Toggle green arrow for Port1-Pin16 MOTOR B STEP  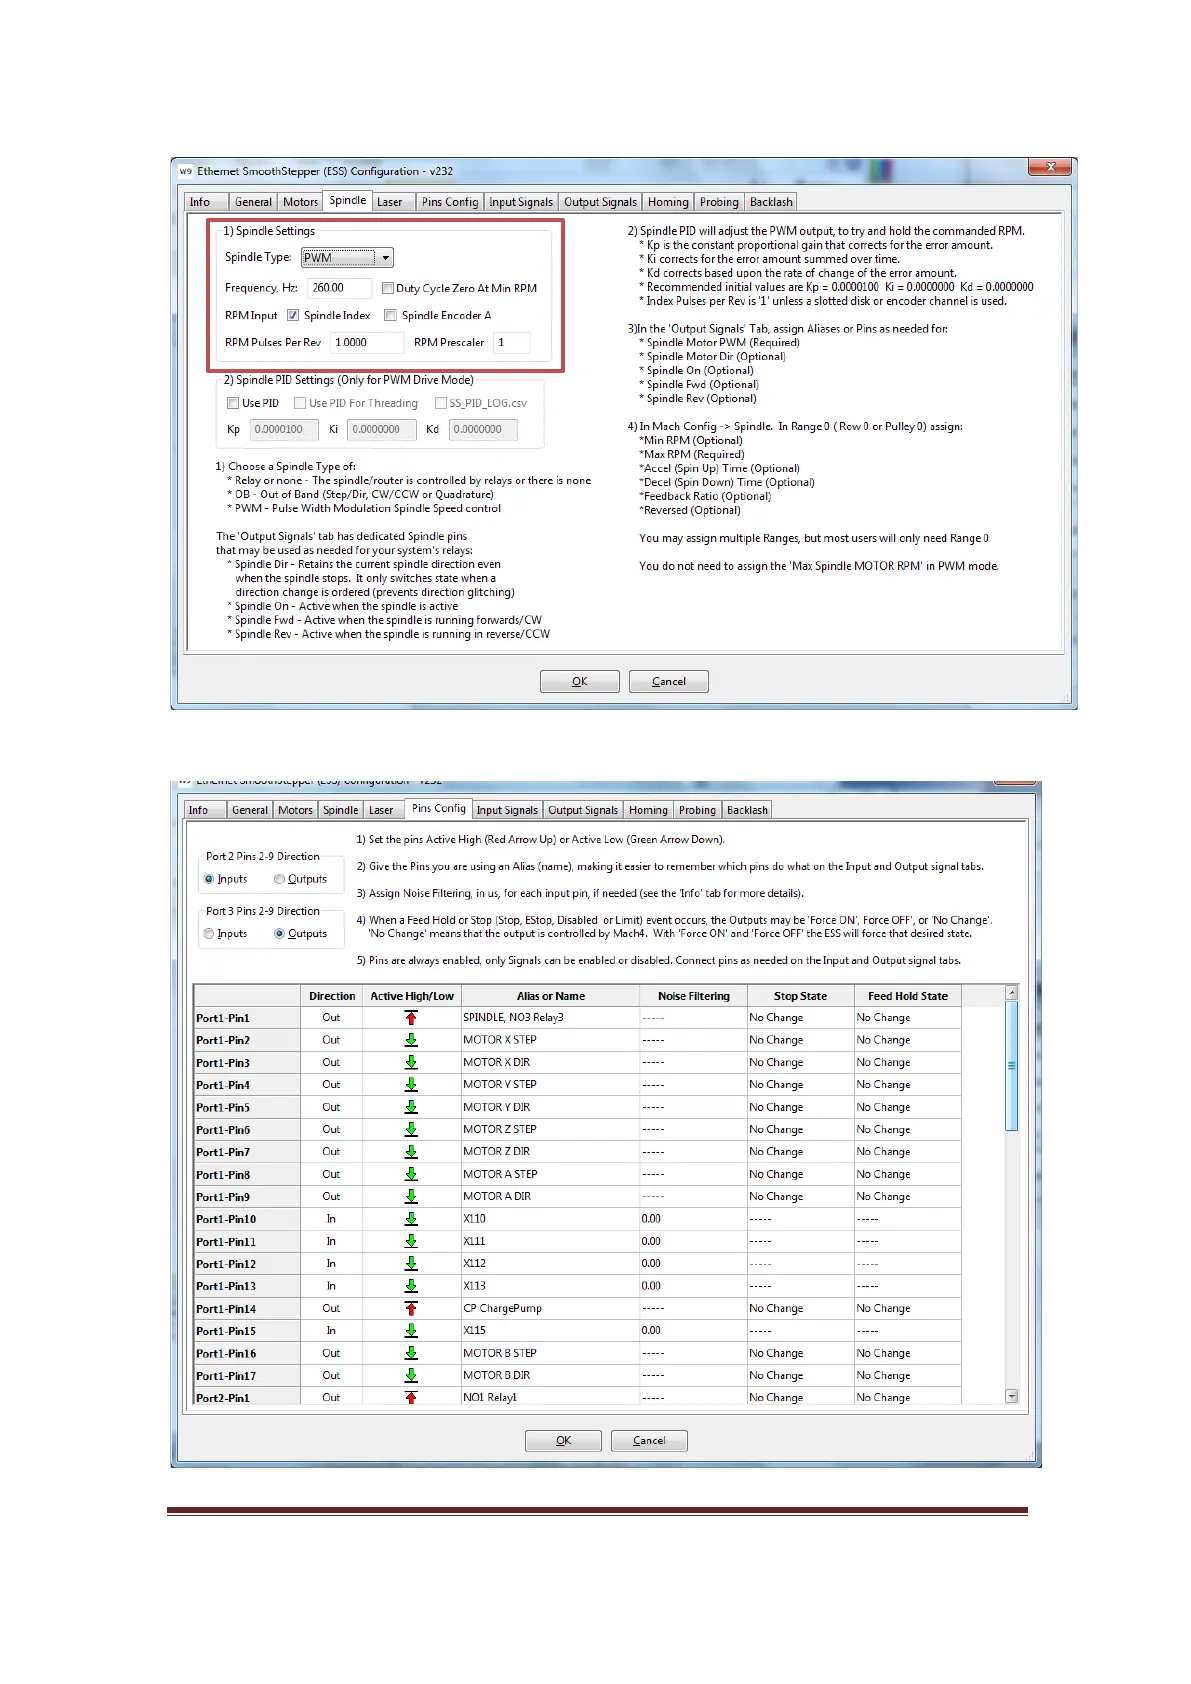411,1353
